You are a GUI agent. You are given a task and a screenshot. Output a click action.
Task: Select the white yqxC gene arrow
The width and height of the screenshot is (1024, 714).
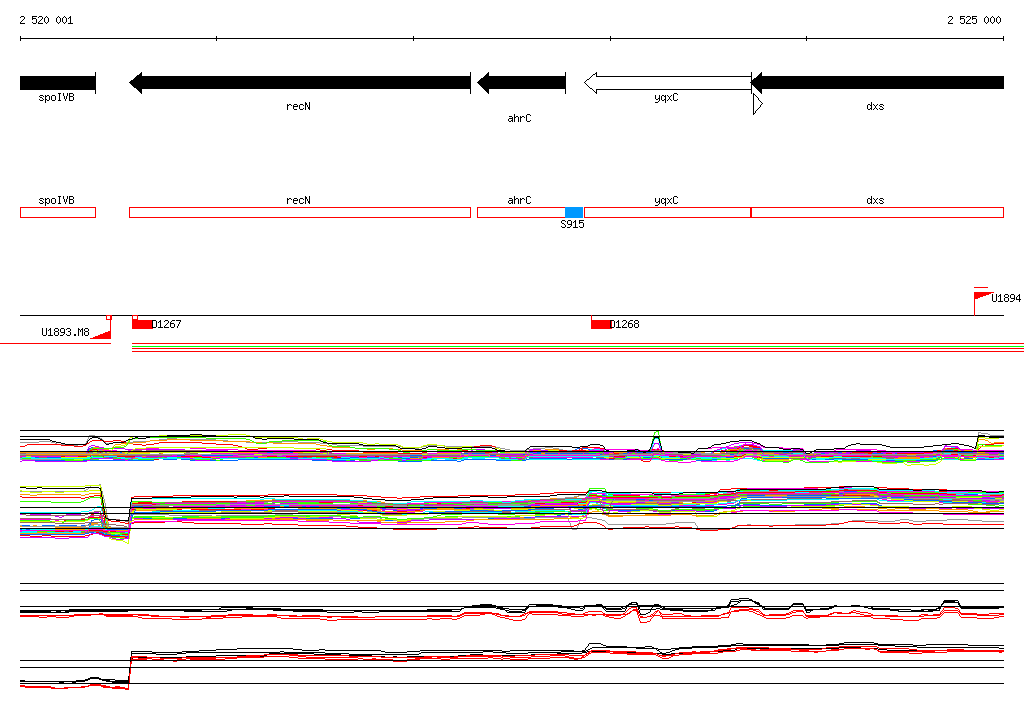667,83
